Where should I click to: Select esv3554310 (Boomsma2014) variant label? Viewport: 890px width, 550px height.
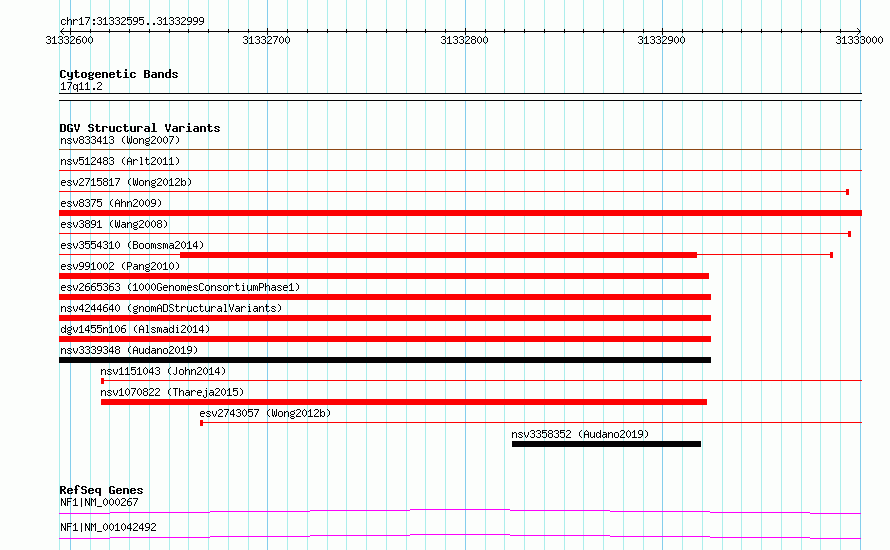132,245
